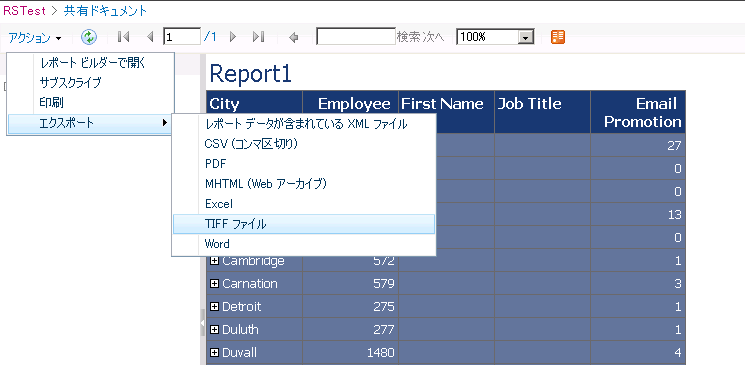The width and height of the screenshot is (745, 365).
Task: Export as TIFF ファイル
Action: pyautogui.click(x=304, y=224)
